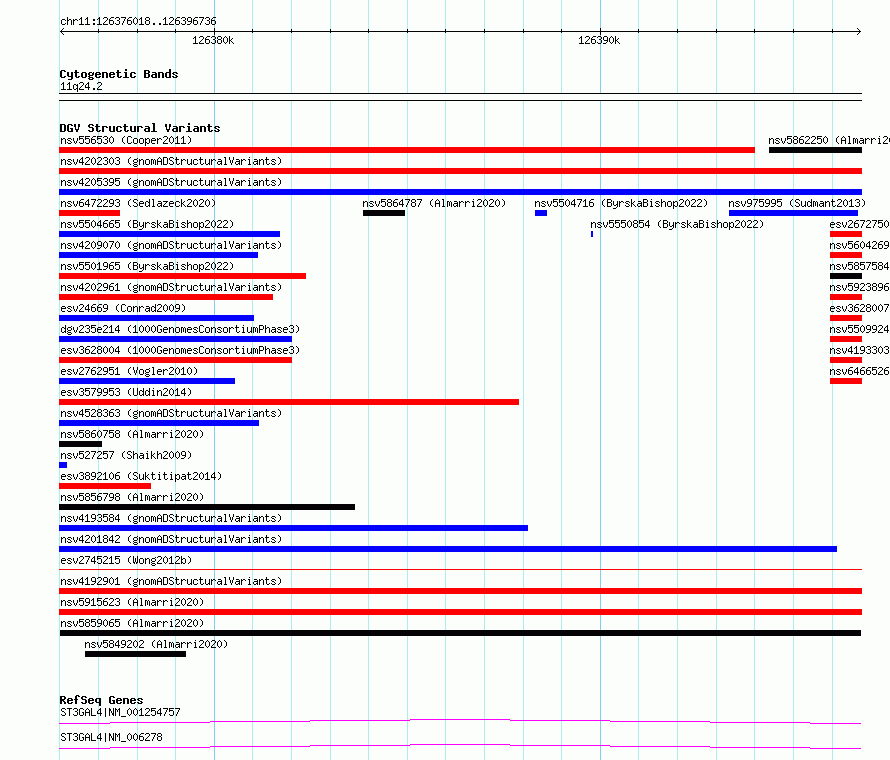Open esv2762951 (Vogler2010) variant

point(129,371)
